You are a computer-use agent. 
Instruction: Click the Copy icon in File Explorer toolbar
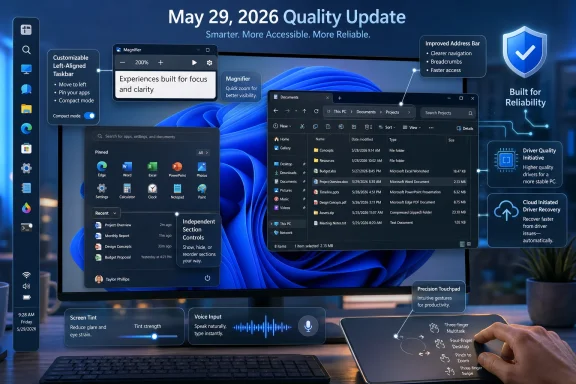point(315,126)
